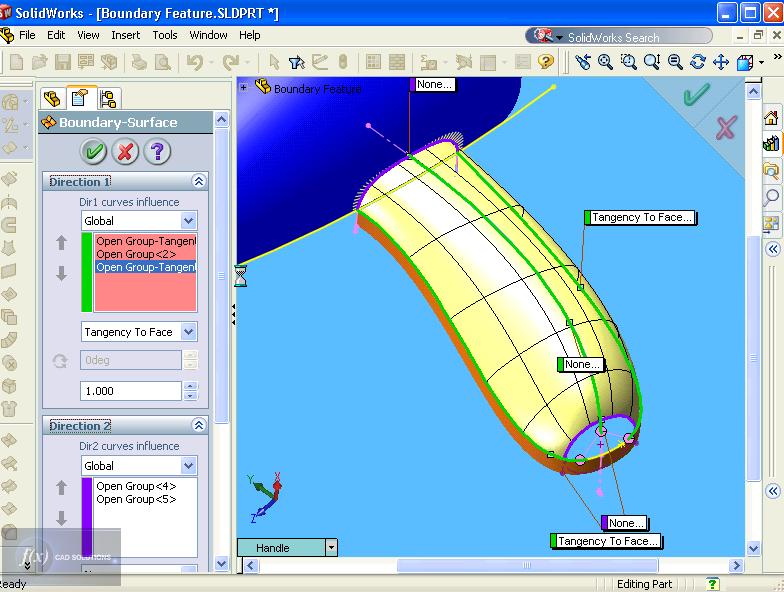This screenshot has height=592, width=784.
Task: Open the task pane File Explorer icon
Action: click(771, 171)
